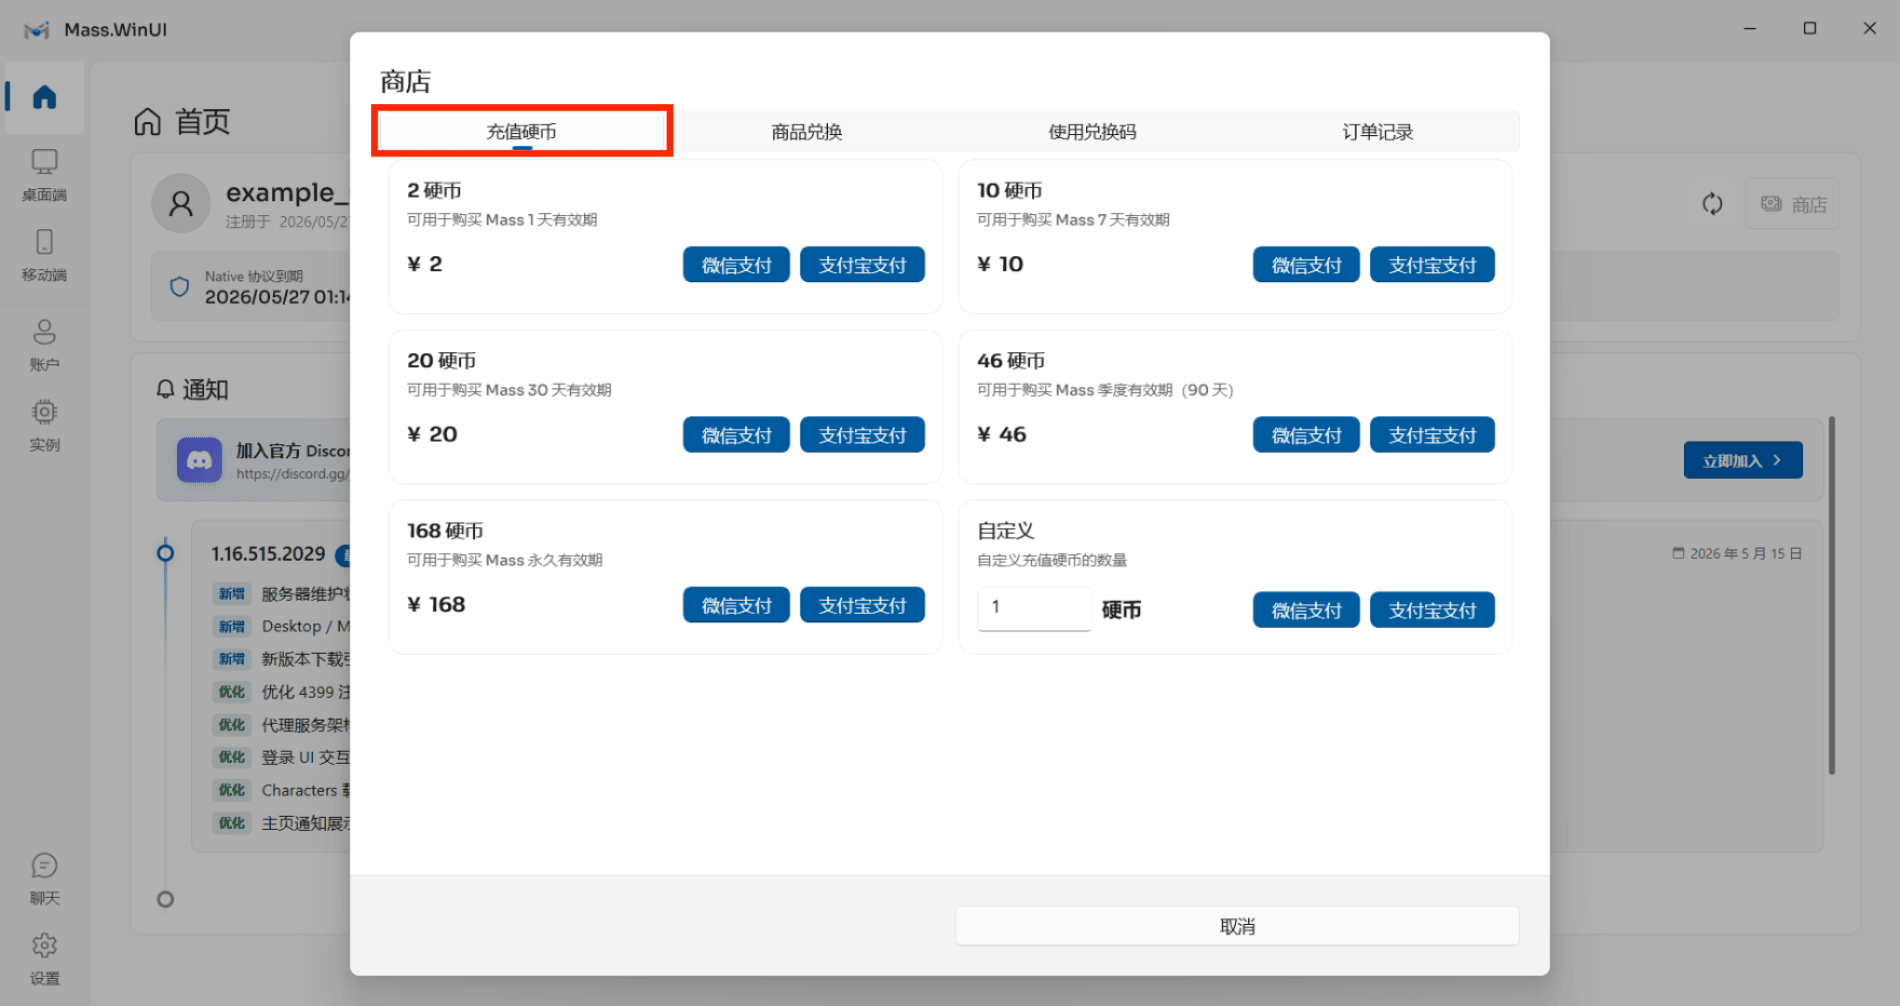Image resolution: width=1900 pixels, height=1006 pixels.
Task: Go to the 账户 account icon
Action: tap(44, 332)
